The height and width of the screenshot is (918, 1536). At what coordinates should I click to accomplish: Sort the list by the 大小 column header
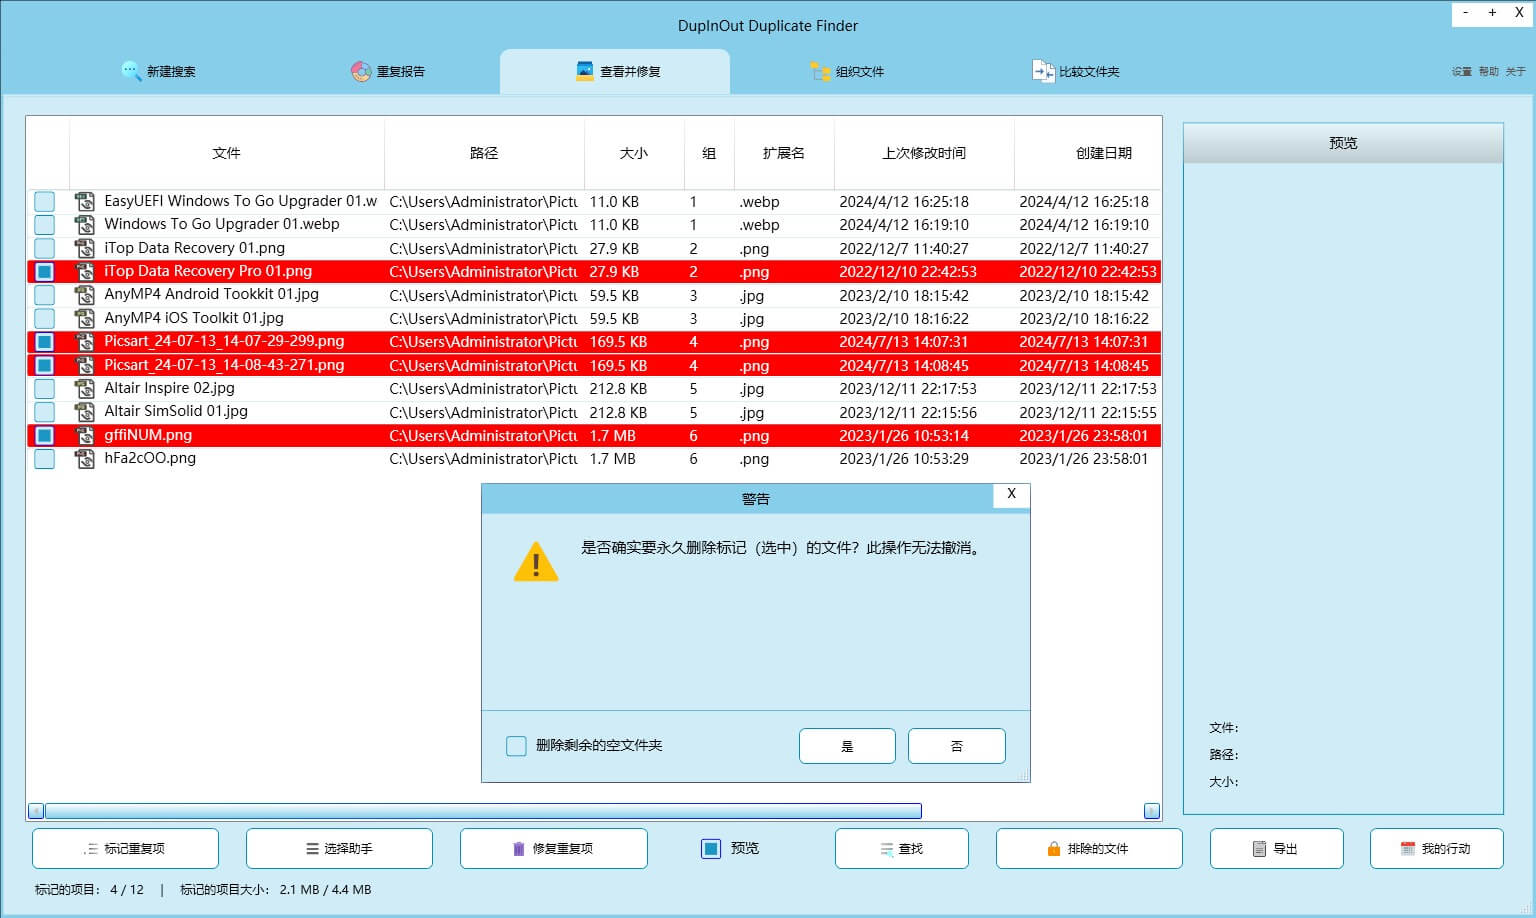coord(634,153)
